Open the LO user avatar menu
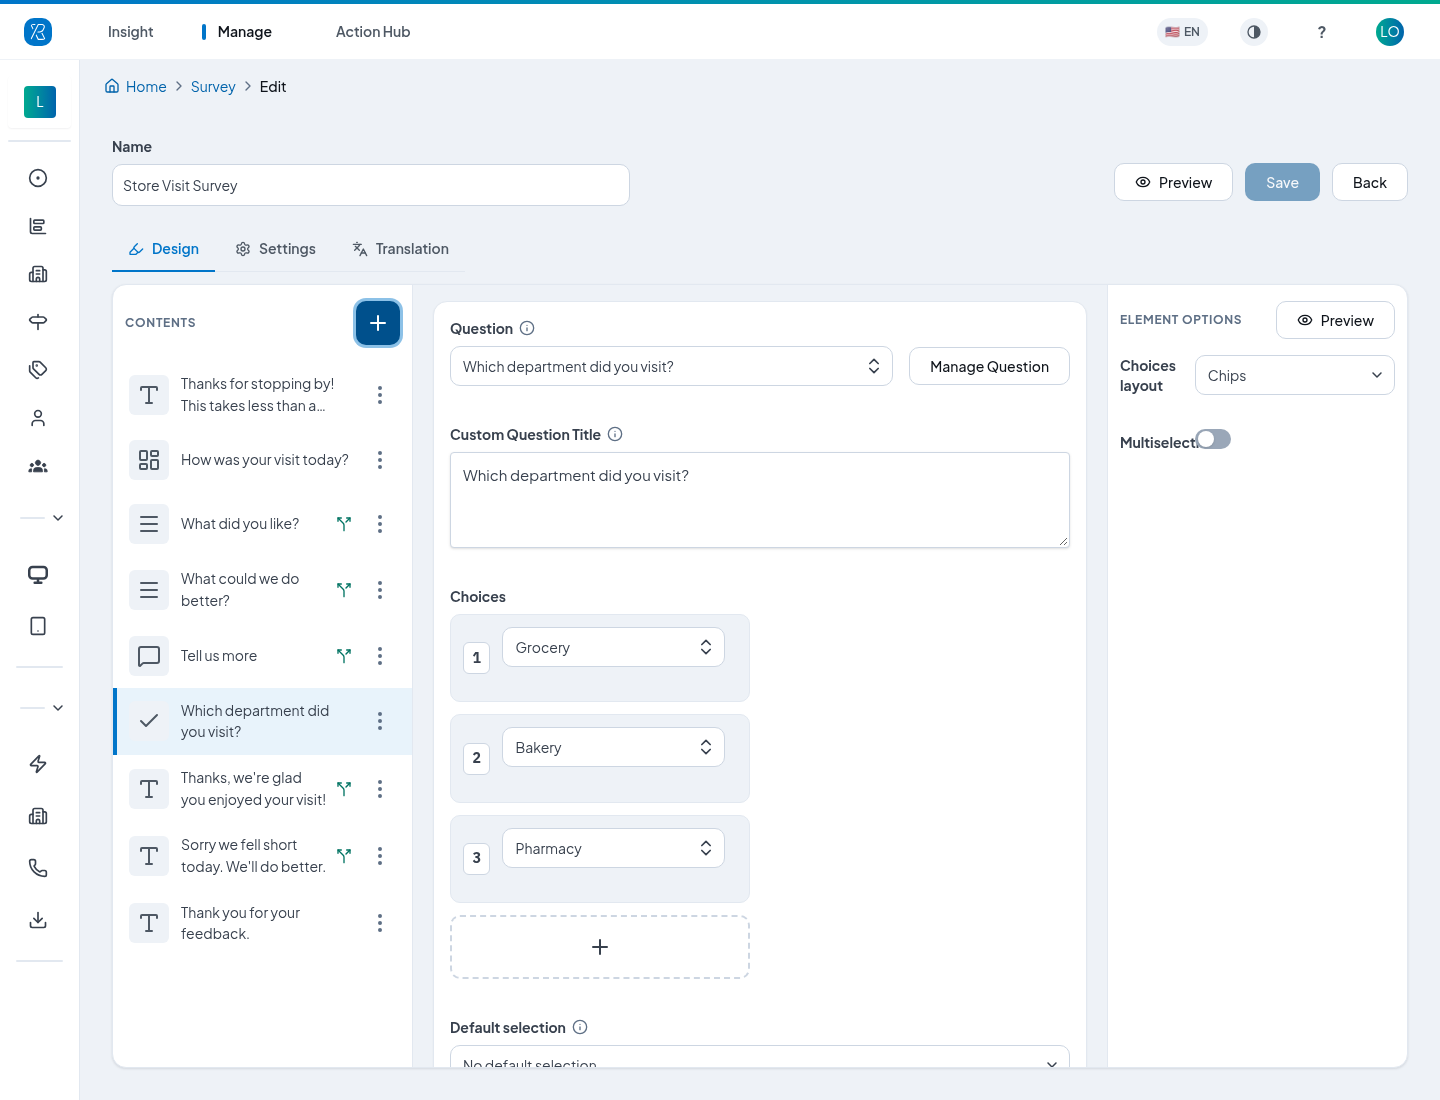This screenshot has width=1440, height=1100. (1390, 32)
